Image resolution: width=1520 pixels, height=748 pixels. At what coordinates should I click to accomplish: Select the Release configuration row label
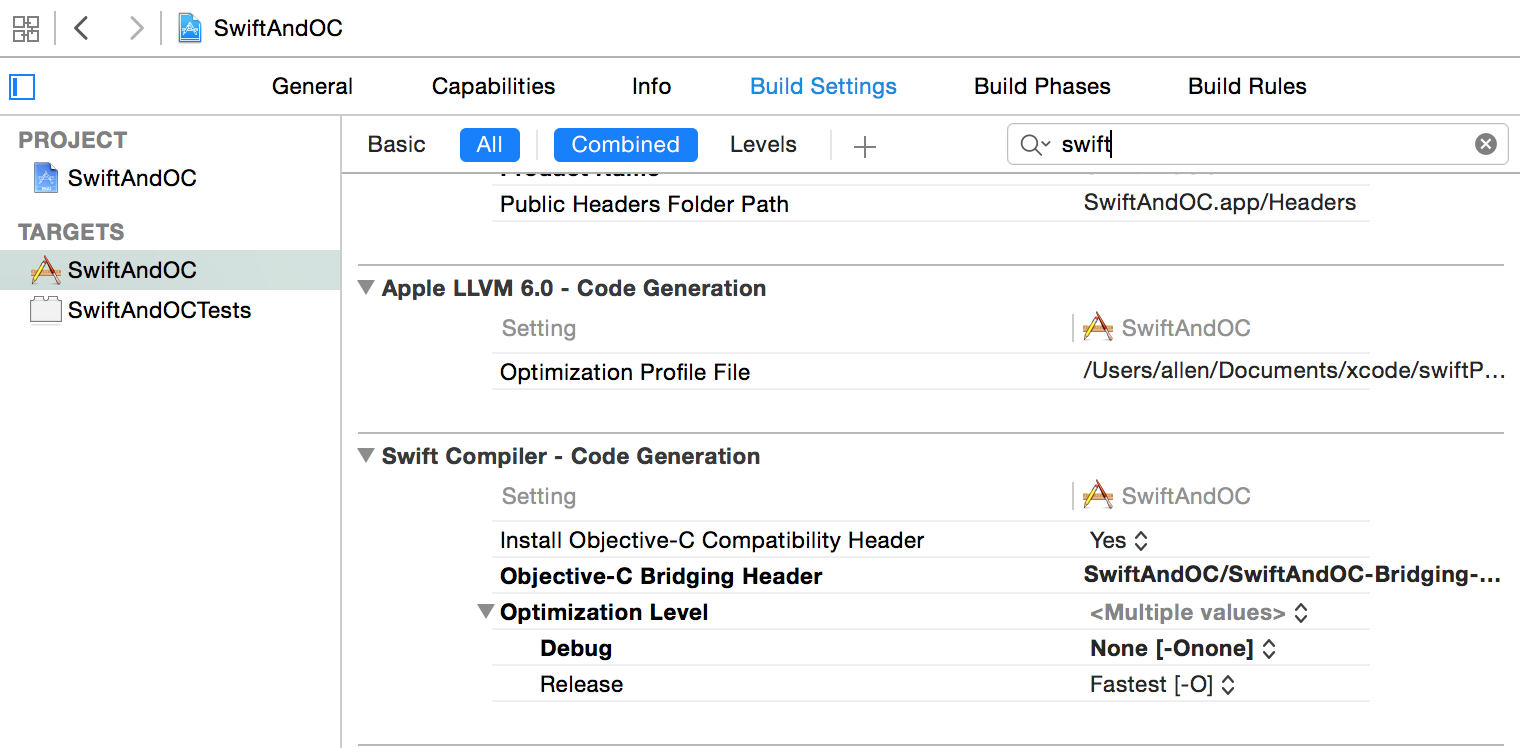tap(581, 684)
